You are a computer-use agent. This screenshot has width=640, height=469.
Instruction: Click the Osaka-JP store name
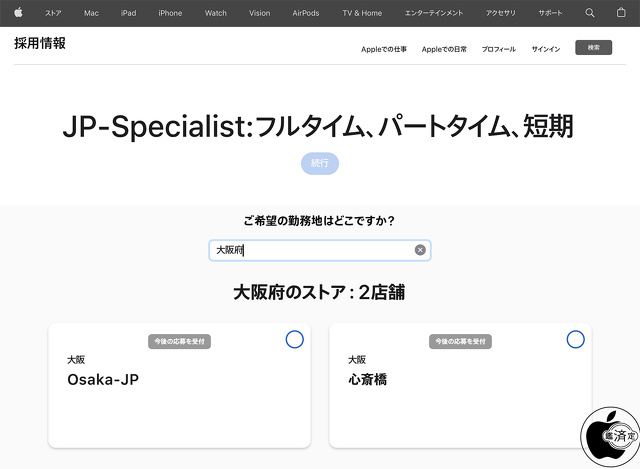103,380
